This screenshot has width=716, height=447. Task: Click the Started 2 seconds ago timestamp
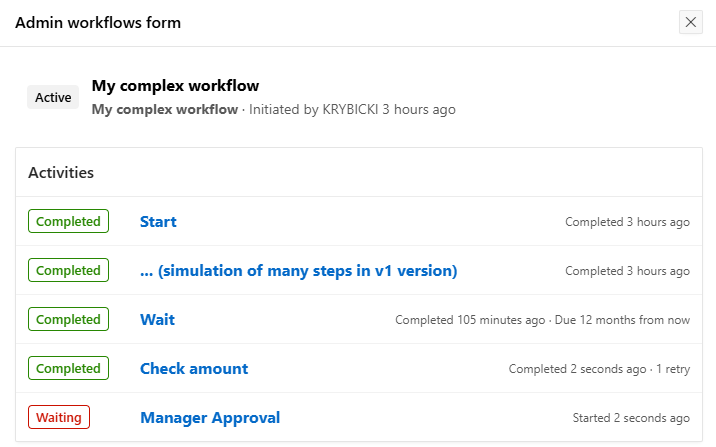tap(631, 418)
